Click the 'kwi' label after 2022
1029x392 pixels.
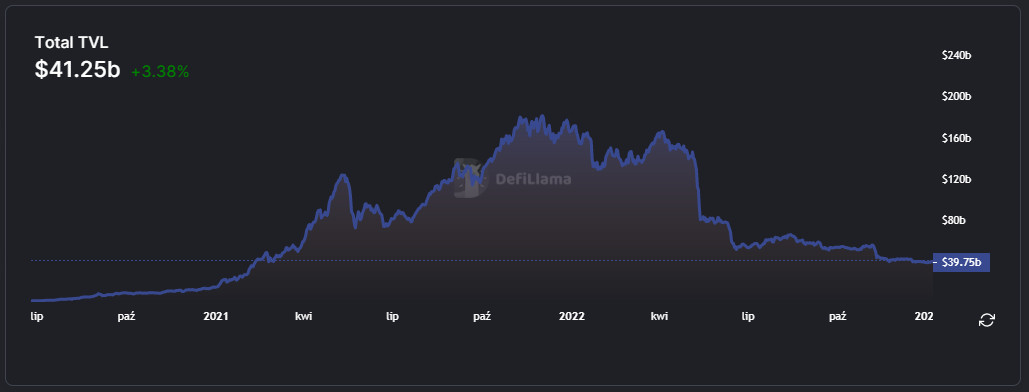click(659, 316)
